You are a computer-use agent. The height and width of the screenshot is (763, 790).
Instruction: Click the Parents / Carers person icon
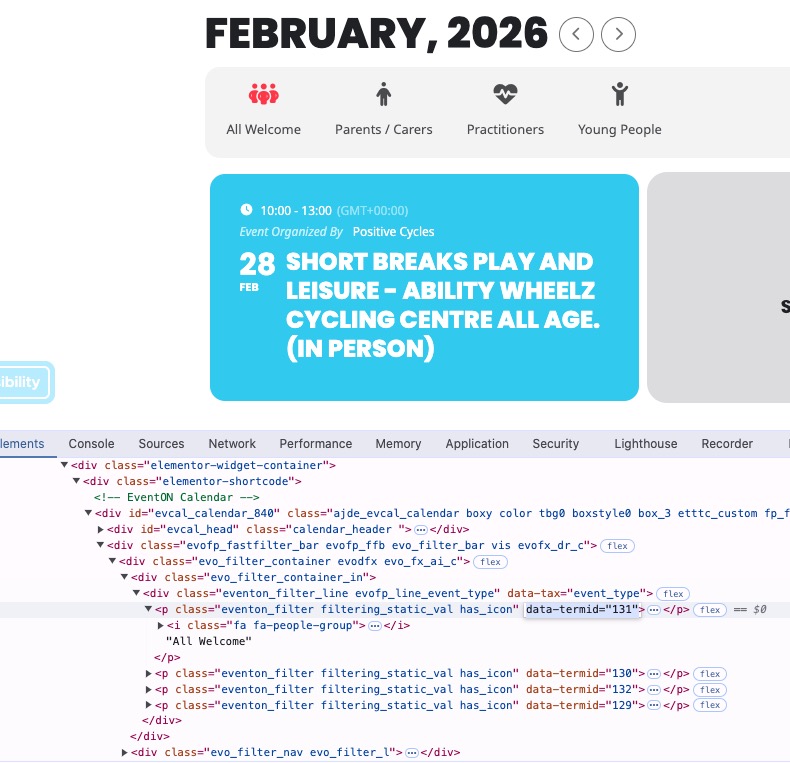click(383, 95)
